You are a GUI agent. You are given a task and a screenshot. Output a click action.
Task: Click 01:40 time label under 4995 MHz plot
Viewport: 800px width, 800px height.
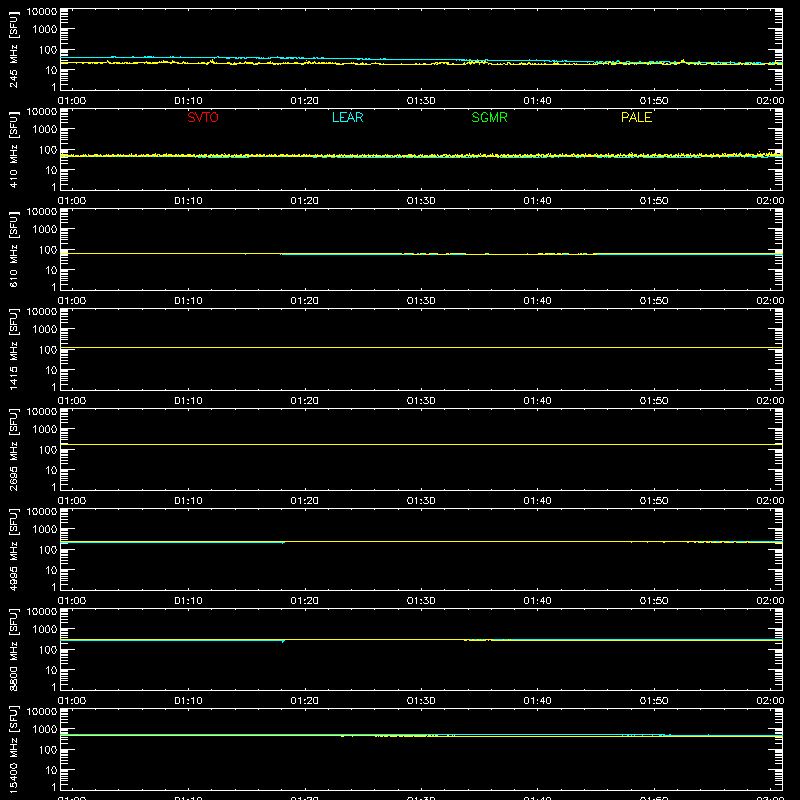tap(537, 601)
